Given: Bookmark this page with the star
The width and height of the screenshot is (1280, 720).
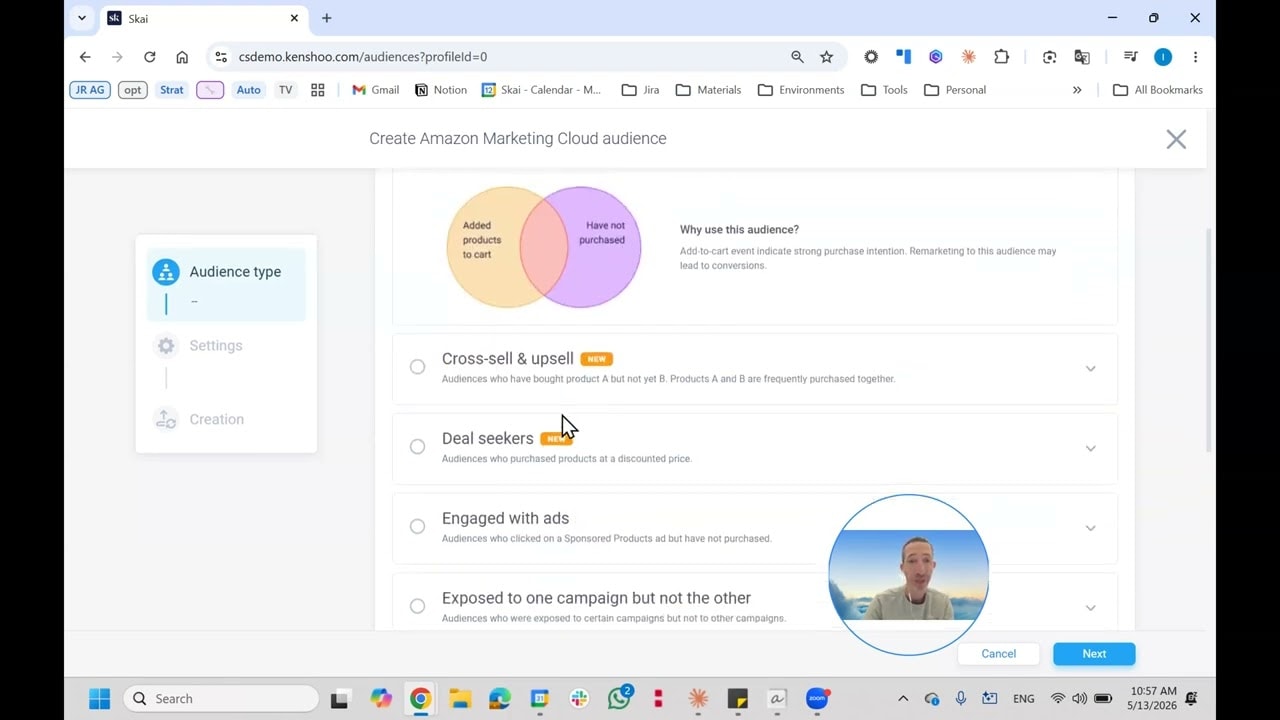Looking at the screenshot, I should pos(826,57).
